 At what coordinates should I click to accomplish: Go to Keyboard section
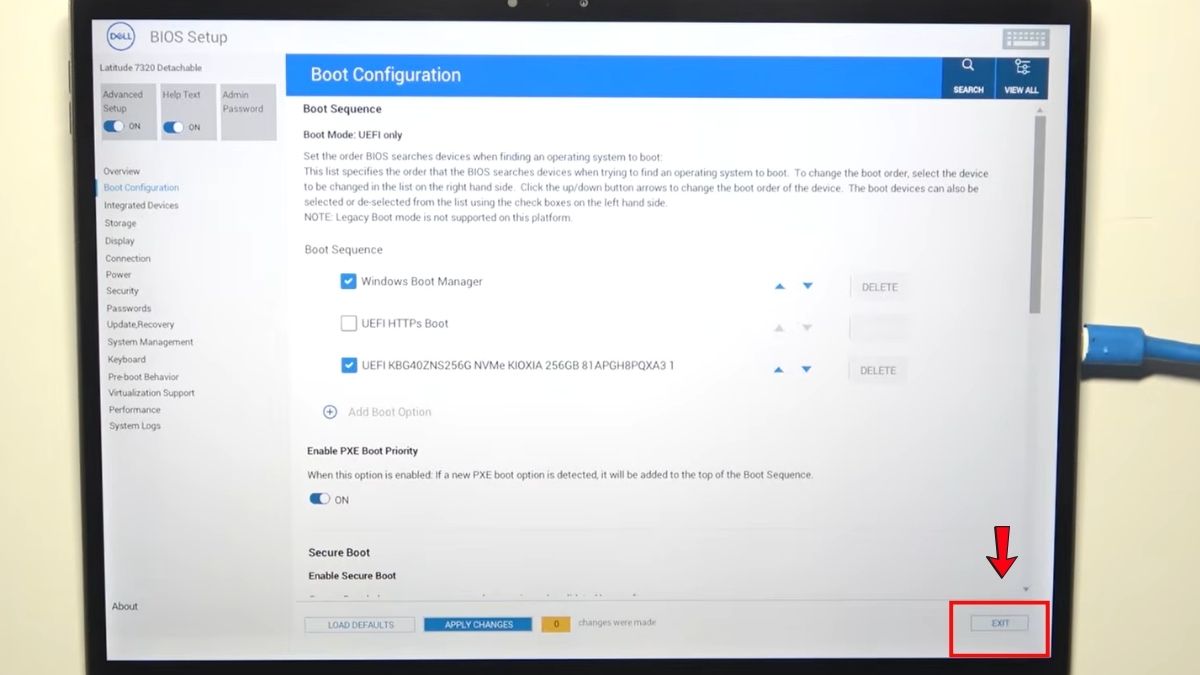pyautogui.click(x=127, y=359)
